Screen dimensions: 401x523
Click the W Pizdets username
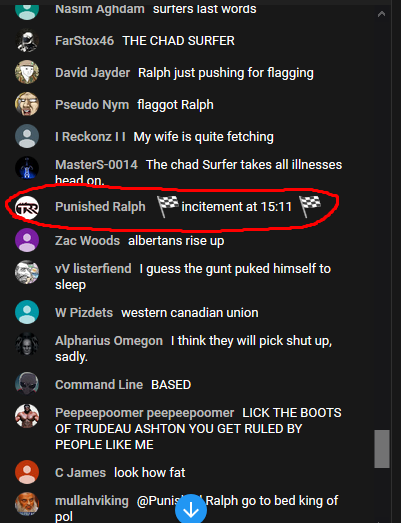(84, 313)
